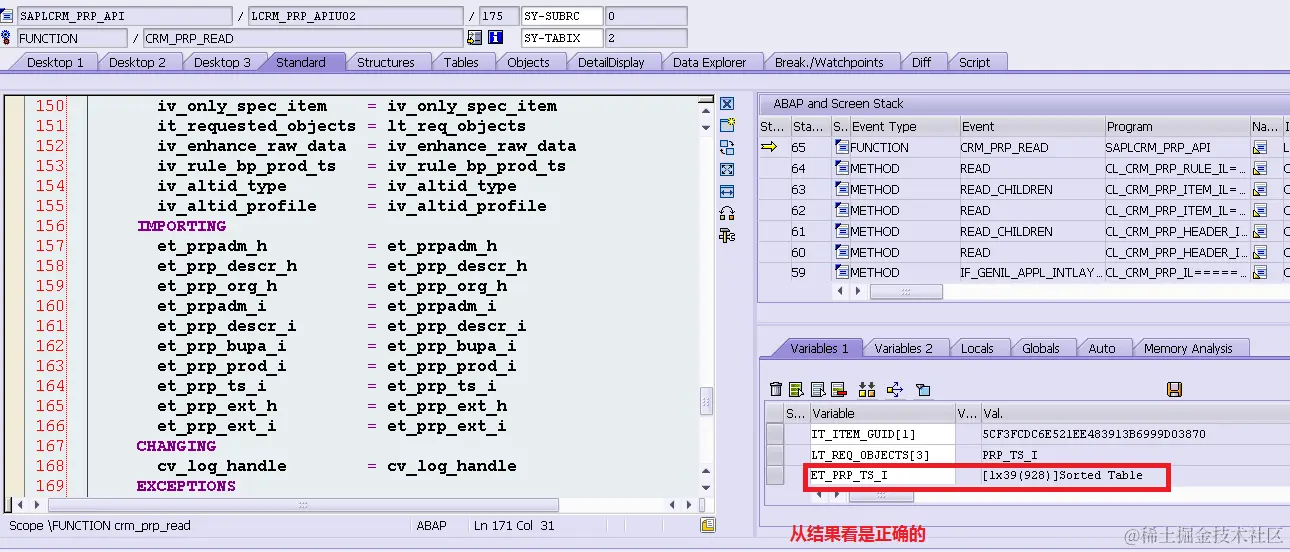
Task: Open the Break./Watchpoints tab
Action: pyautogui.click(x=829, y=62)
